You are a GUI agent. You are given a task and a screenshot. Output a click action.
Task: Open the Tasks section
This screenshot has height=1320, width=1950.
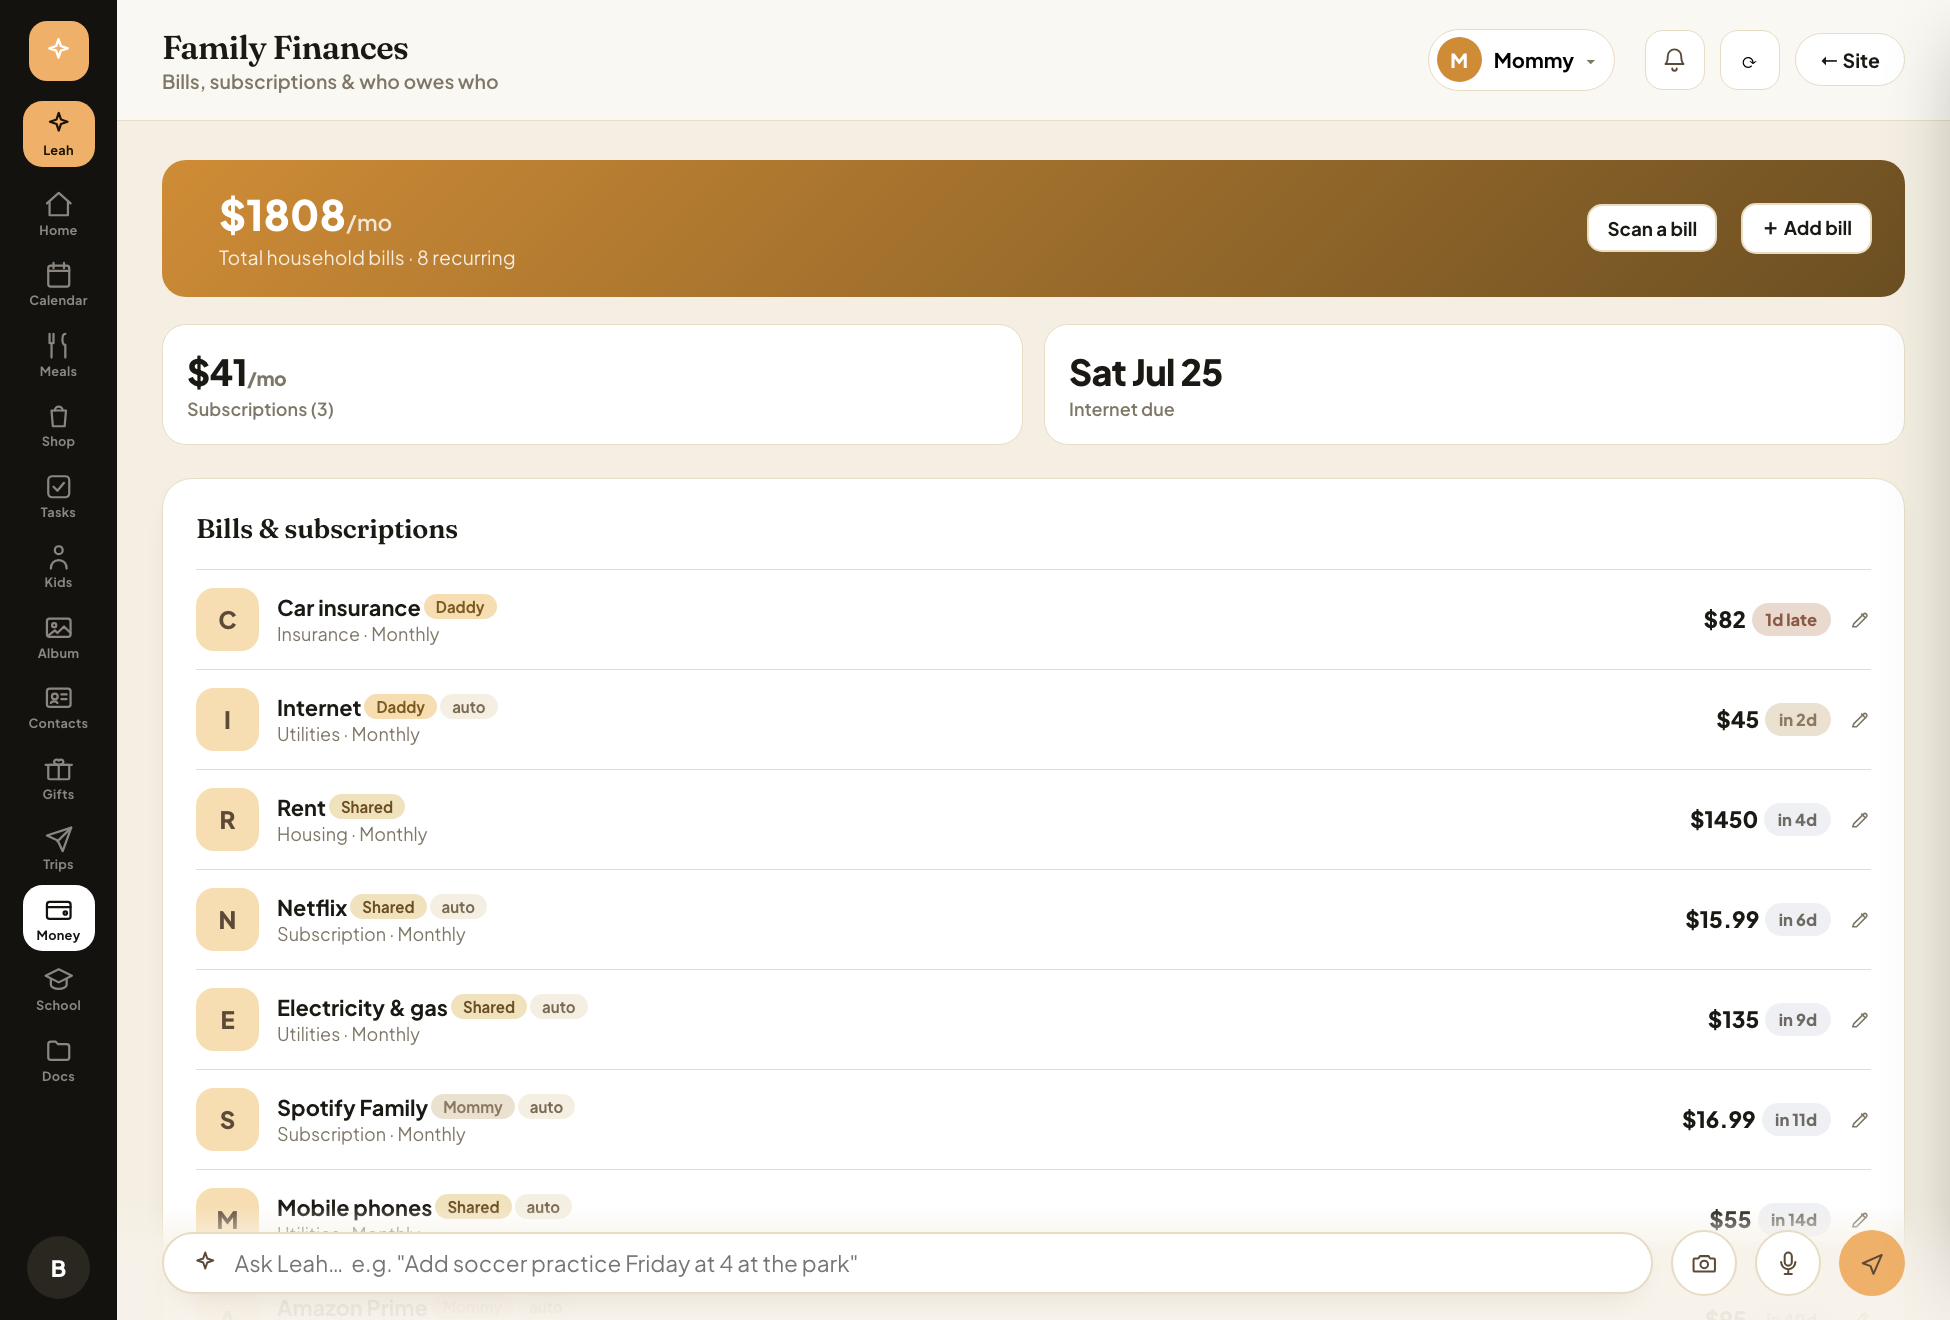[58, 497]
